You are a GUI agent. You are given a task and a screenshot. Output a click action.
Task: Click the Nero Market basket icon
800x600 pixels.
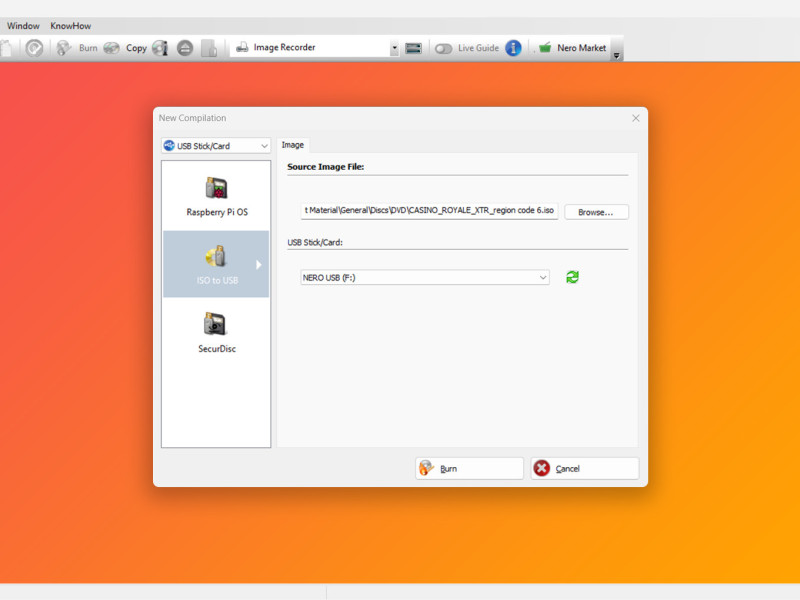pos(545,47)
